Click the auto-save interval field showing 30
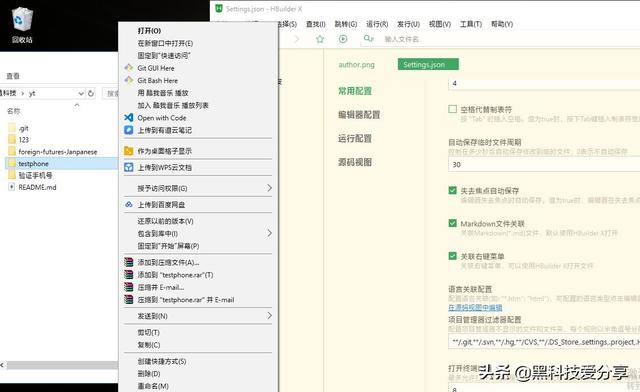640x392 pixels. click(544, 164)
